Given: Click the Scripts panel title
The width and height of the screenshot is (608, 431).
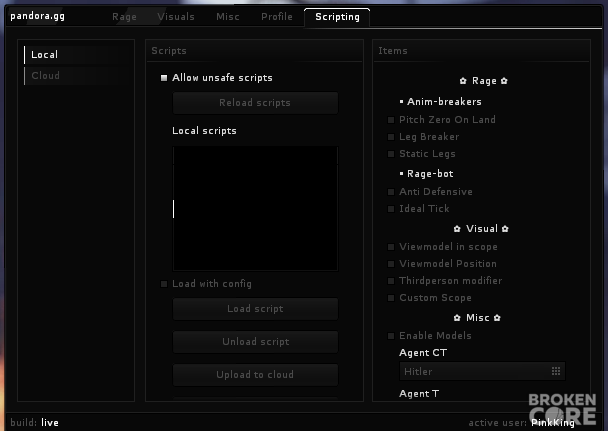Looking at the screenshot, I should (x=169, y=51).
